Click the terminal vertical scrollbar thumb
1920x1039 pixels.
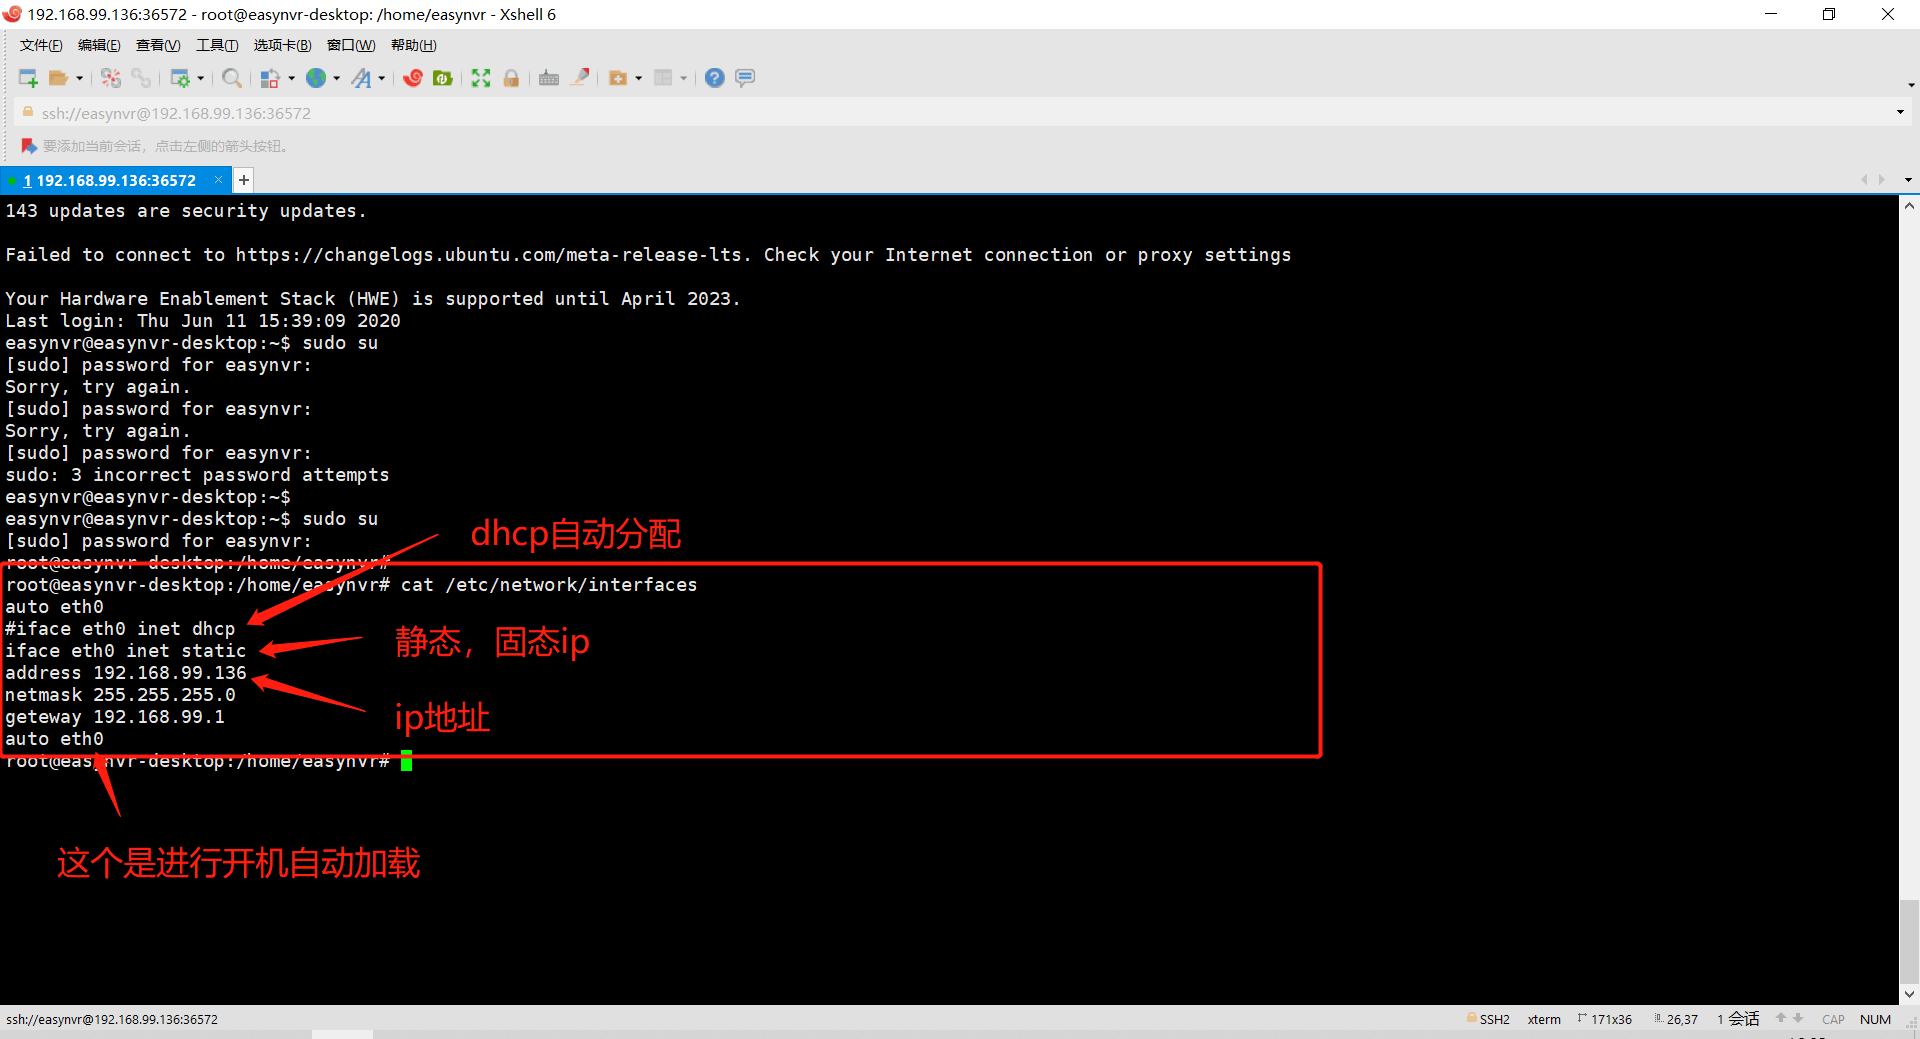1909,942
